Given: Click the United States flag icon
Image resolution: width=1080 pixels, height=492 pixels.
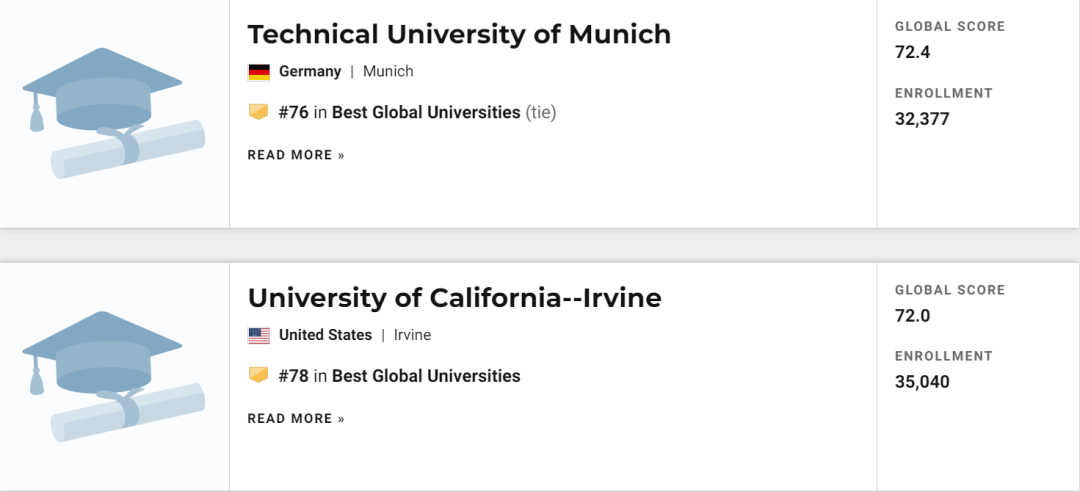Looking at the screenshot, I should (x=259, y=336).
